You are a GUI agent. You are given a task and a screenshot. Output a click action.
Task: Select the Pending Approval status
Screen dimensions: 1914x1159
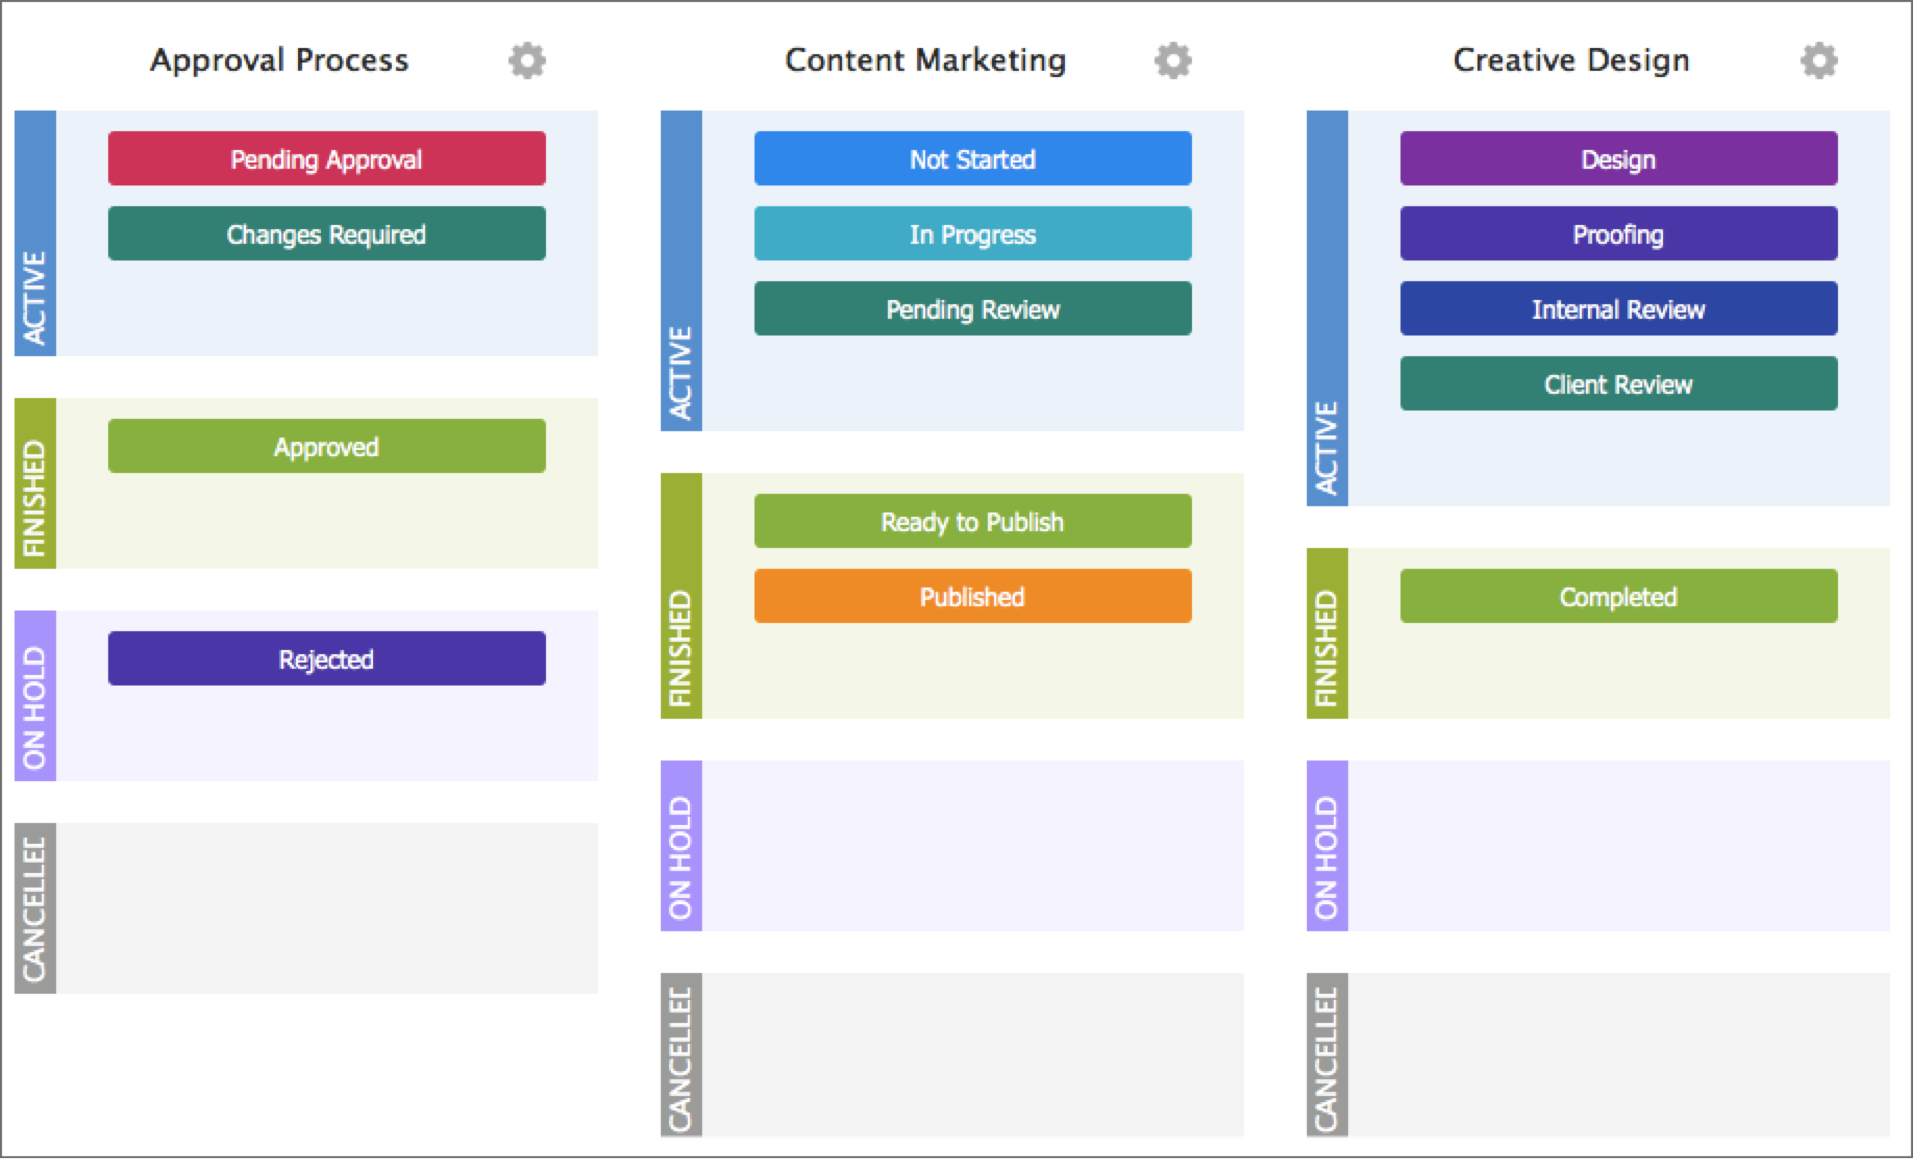(325, 158)
